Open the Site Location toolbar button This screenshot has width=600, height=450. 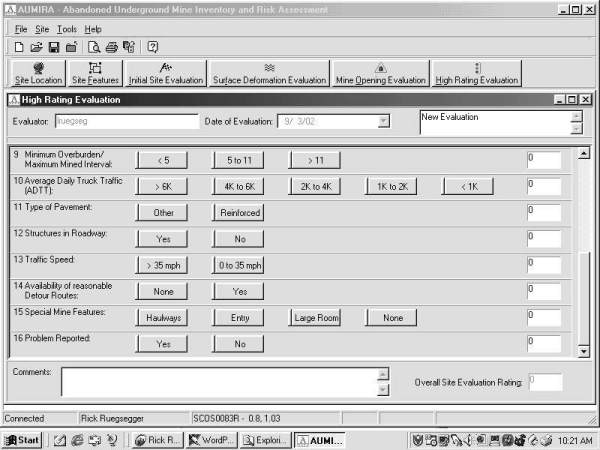38,73
